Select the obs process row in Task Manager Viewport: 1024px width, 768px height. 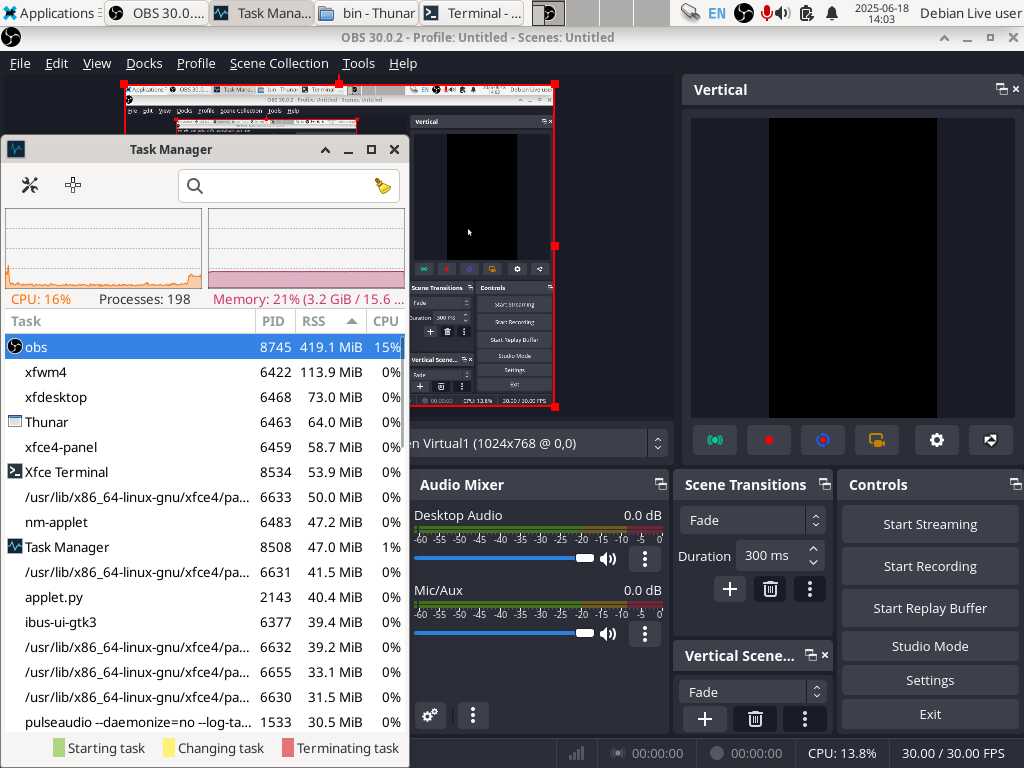click(204, 347)
